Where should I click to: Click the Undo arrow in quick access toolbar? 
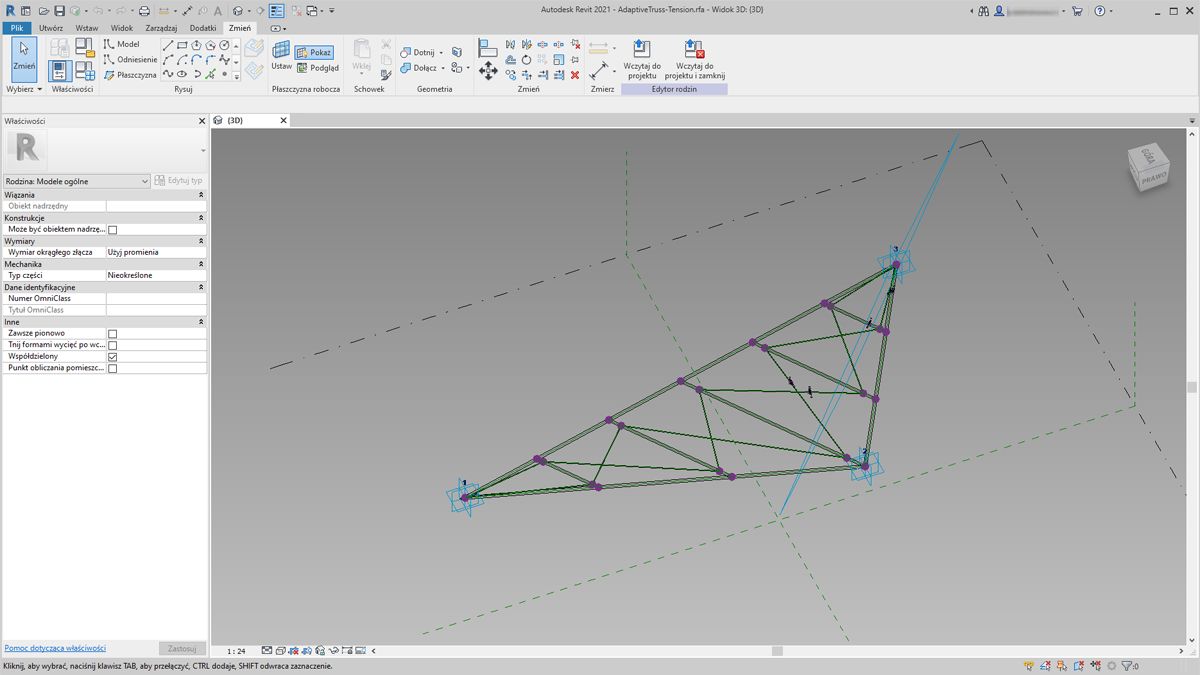(98, 11)
